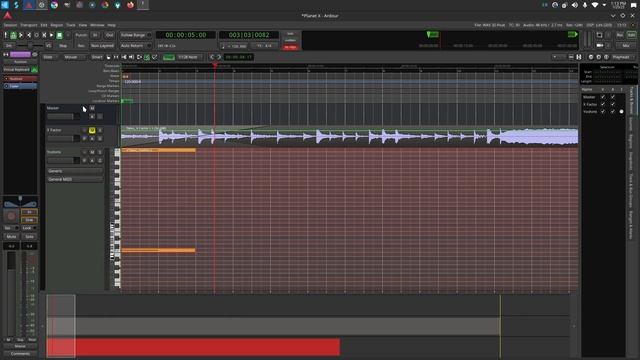Trigger the MIDI panic button
The image size is (640, 360).
click(x=6, y=35)
